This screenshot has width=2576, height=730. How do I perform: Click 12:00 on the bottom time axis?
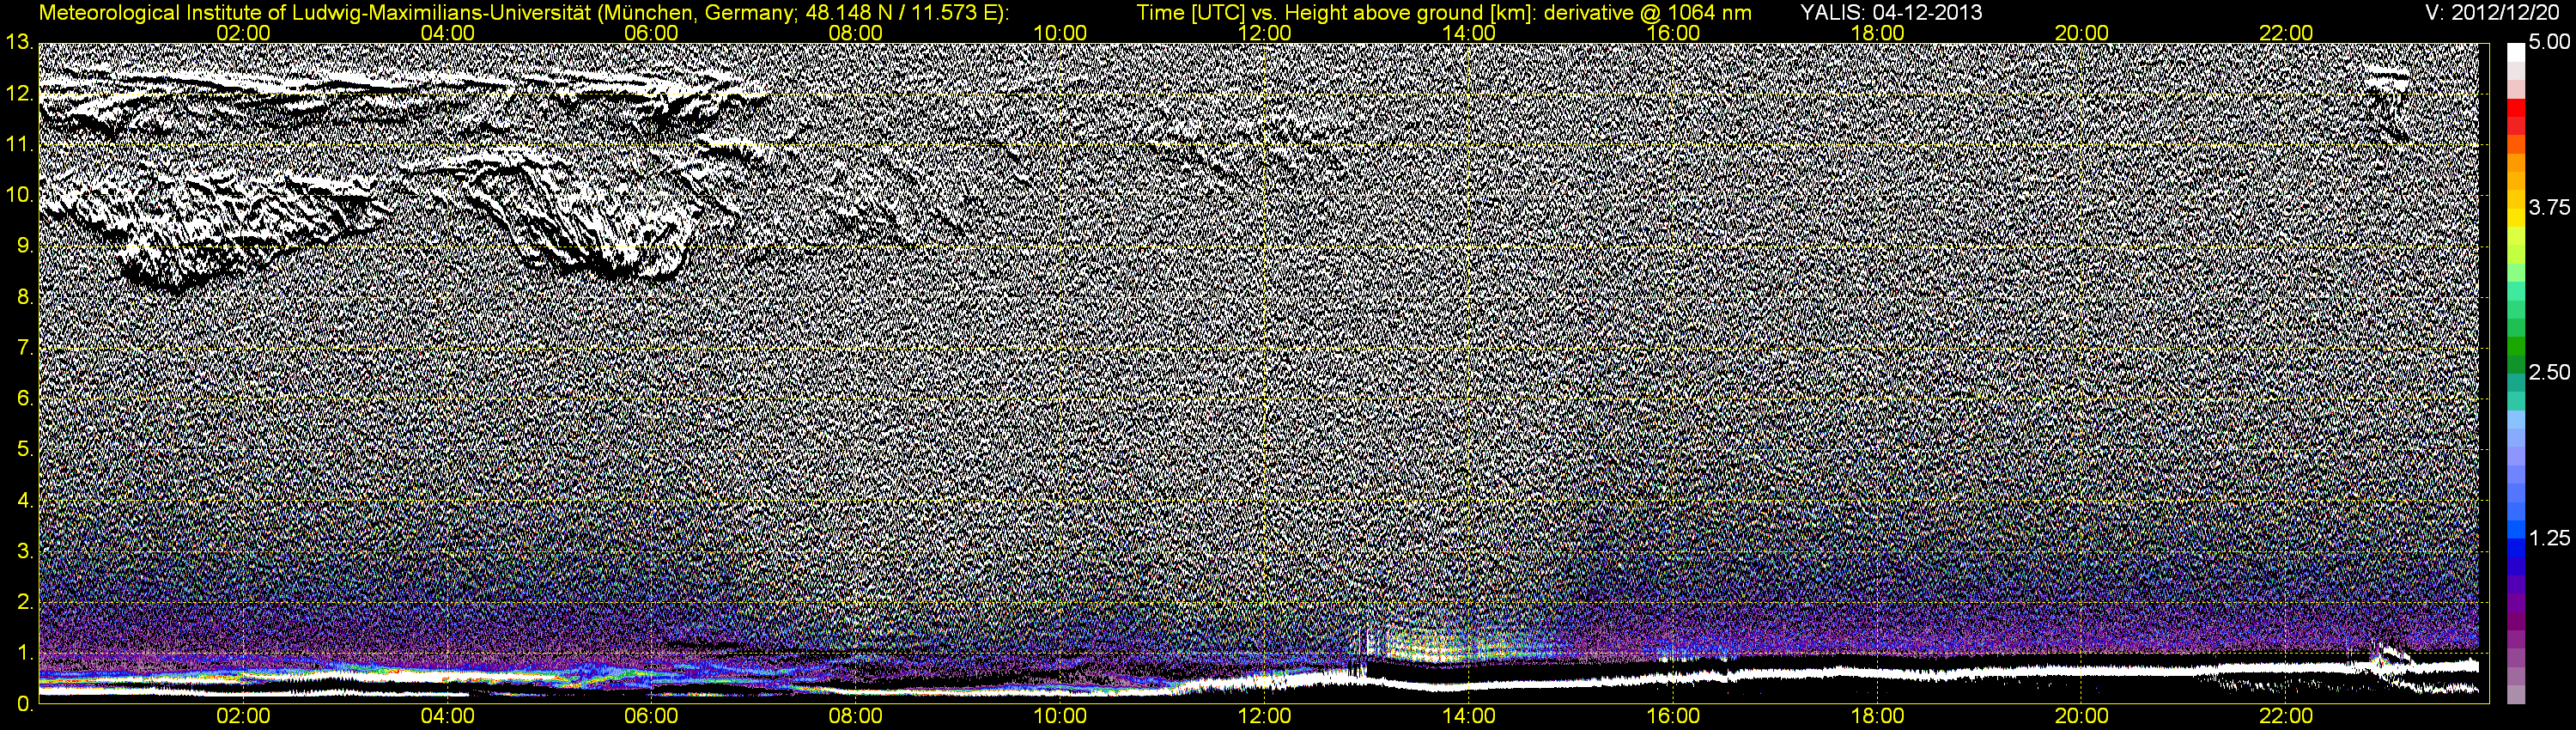pyautogui.click(x=1264, y=716)
